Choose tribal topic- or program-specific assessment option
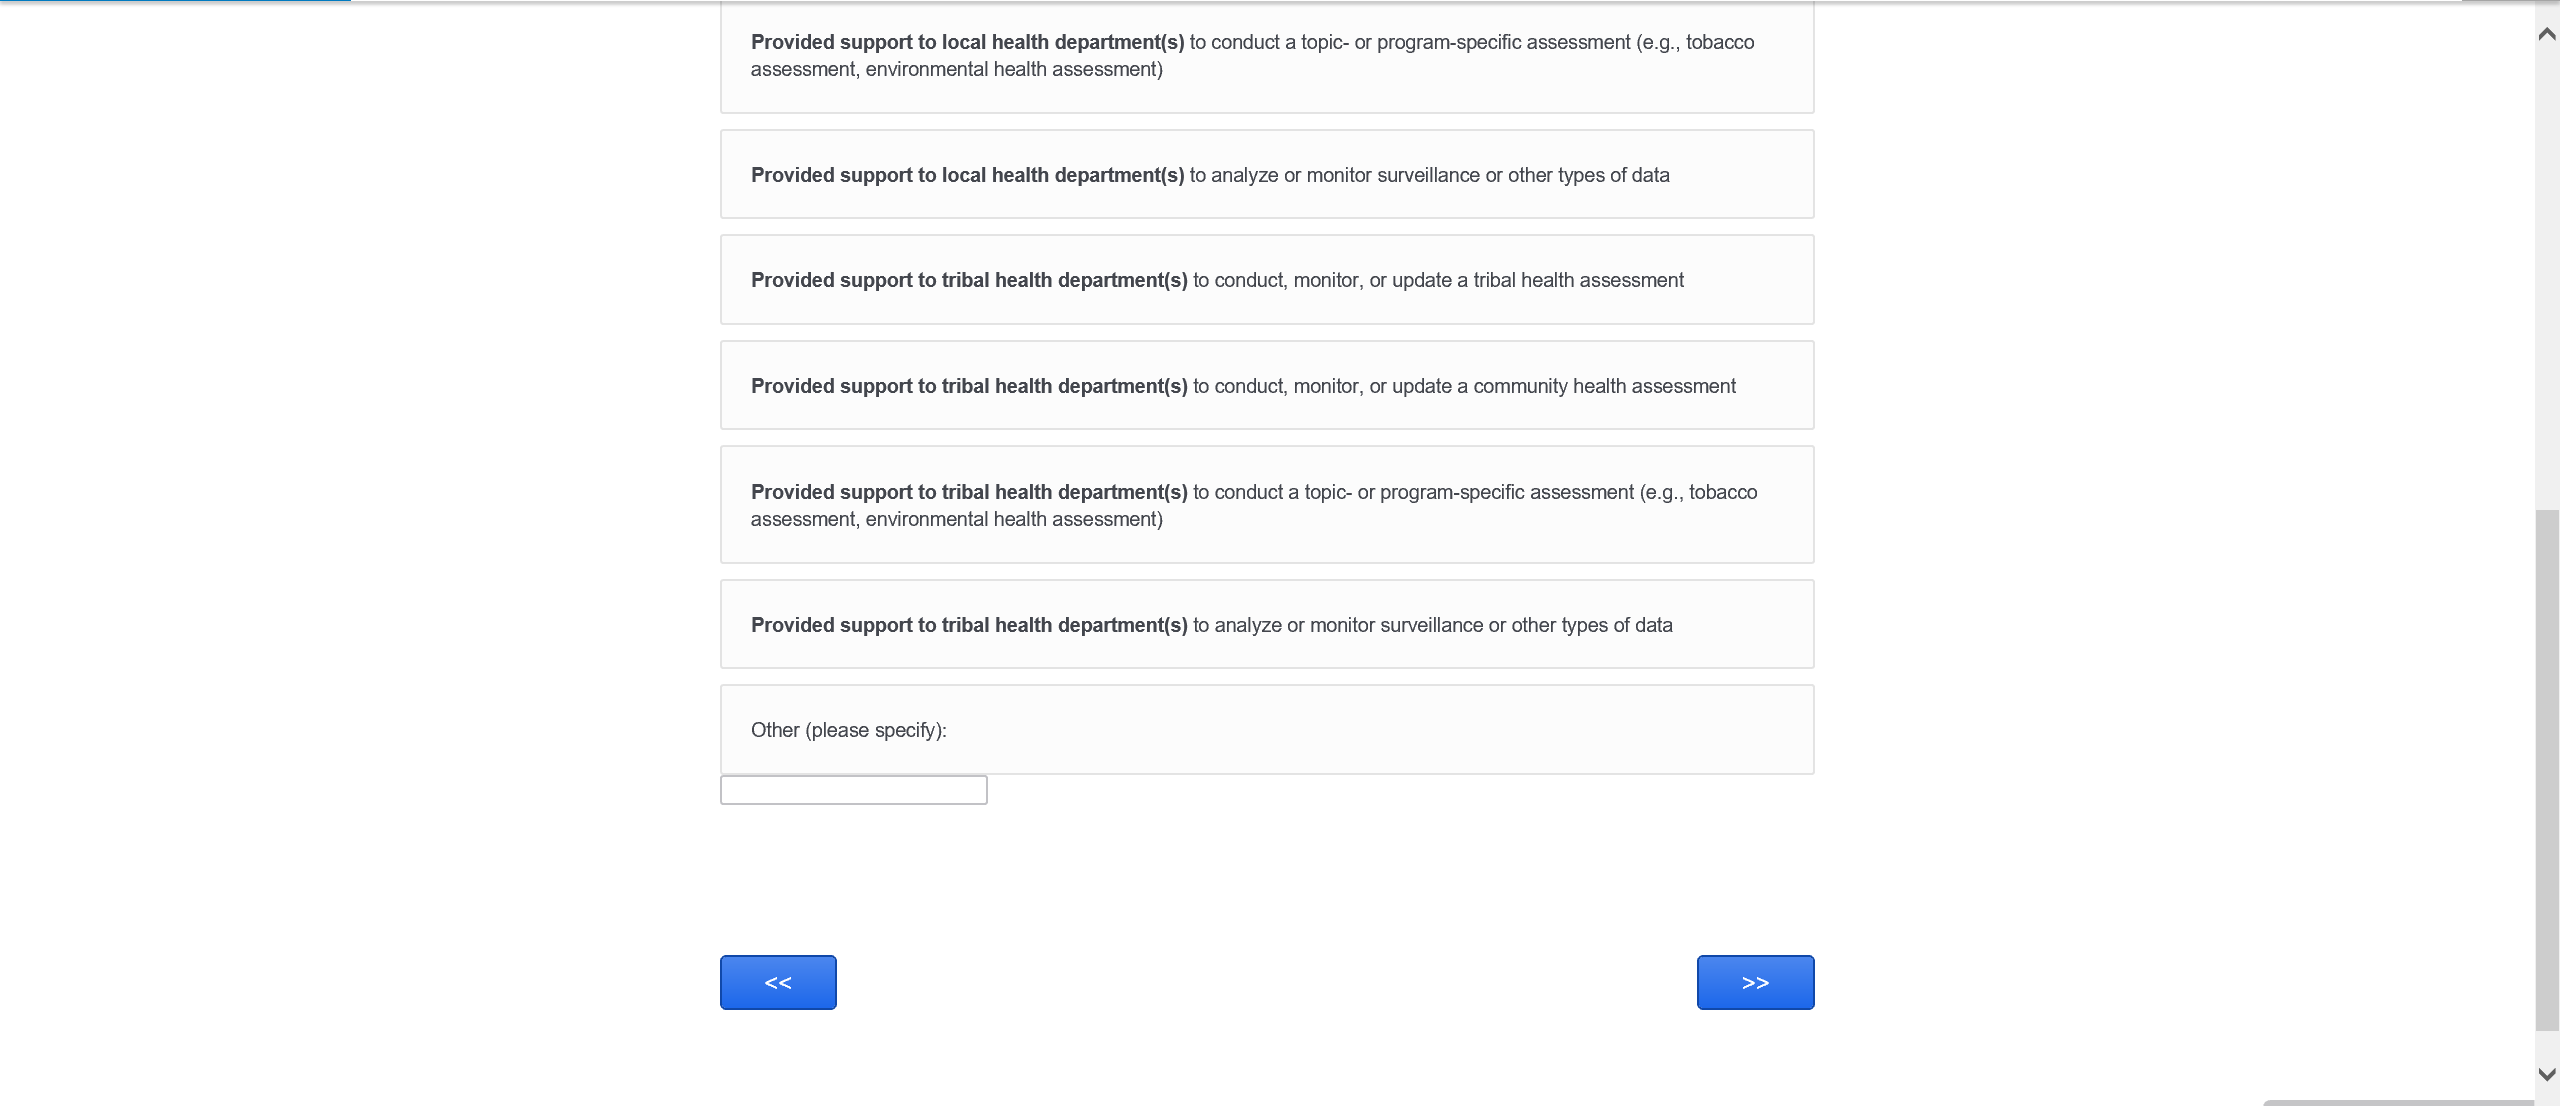Screen dimensions: 2560x1106 [x=1266, y=505]
